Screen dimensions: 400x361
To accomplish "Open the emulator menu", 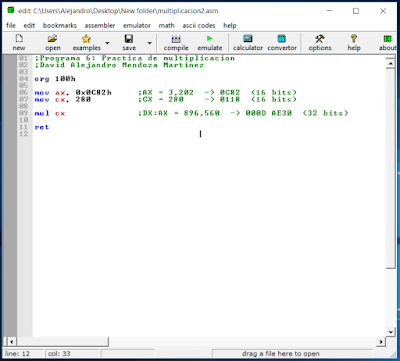I will click(x=137, y=25).
